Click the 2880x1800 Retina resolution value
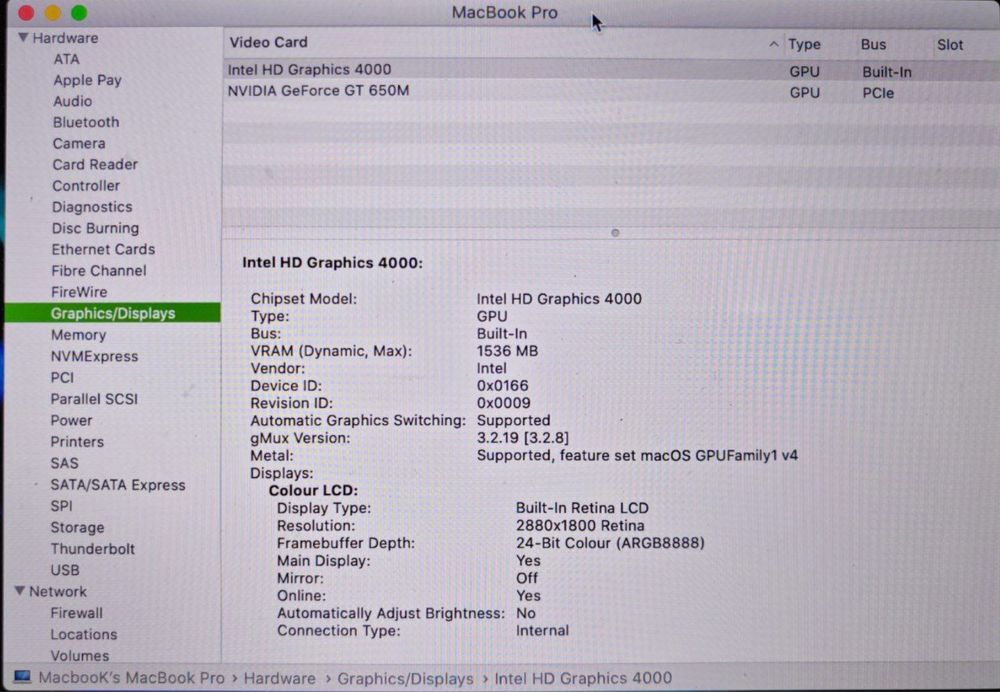This screenshot has height=692, width=1000. click(x=580, y=526)
